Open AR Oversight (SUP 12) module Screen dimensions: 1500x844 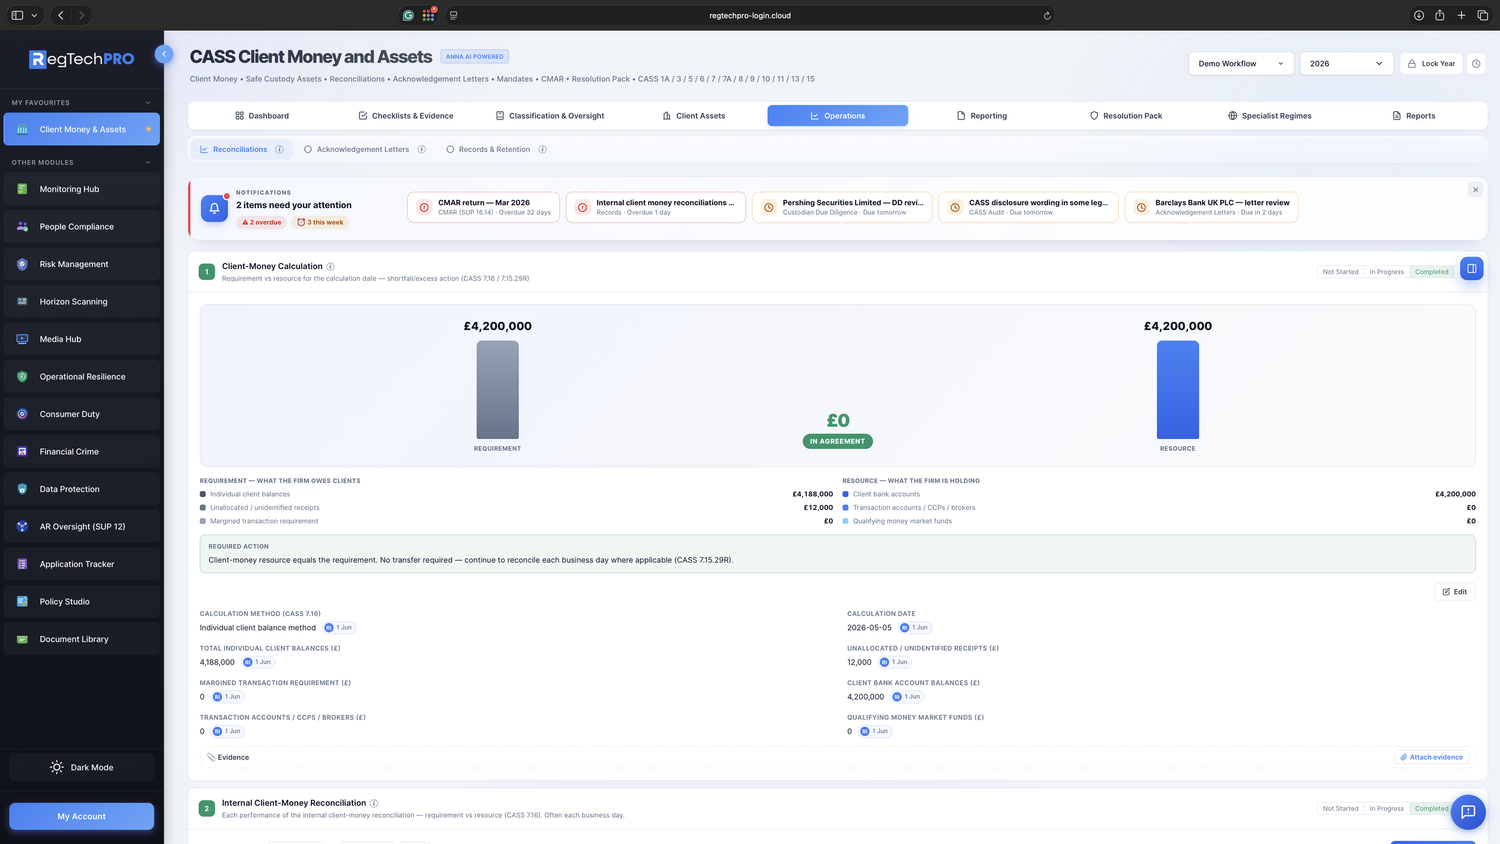pos(82,527)
